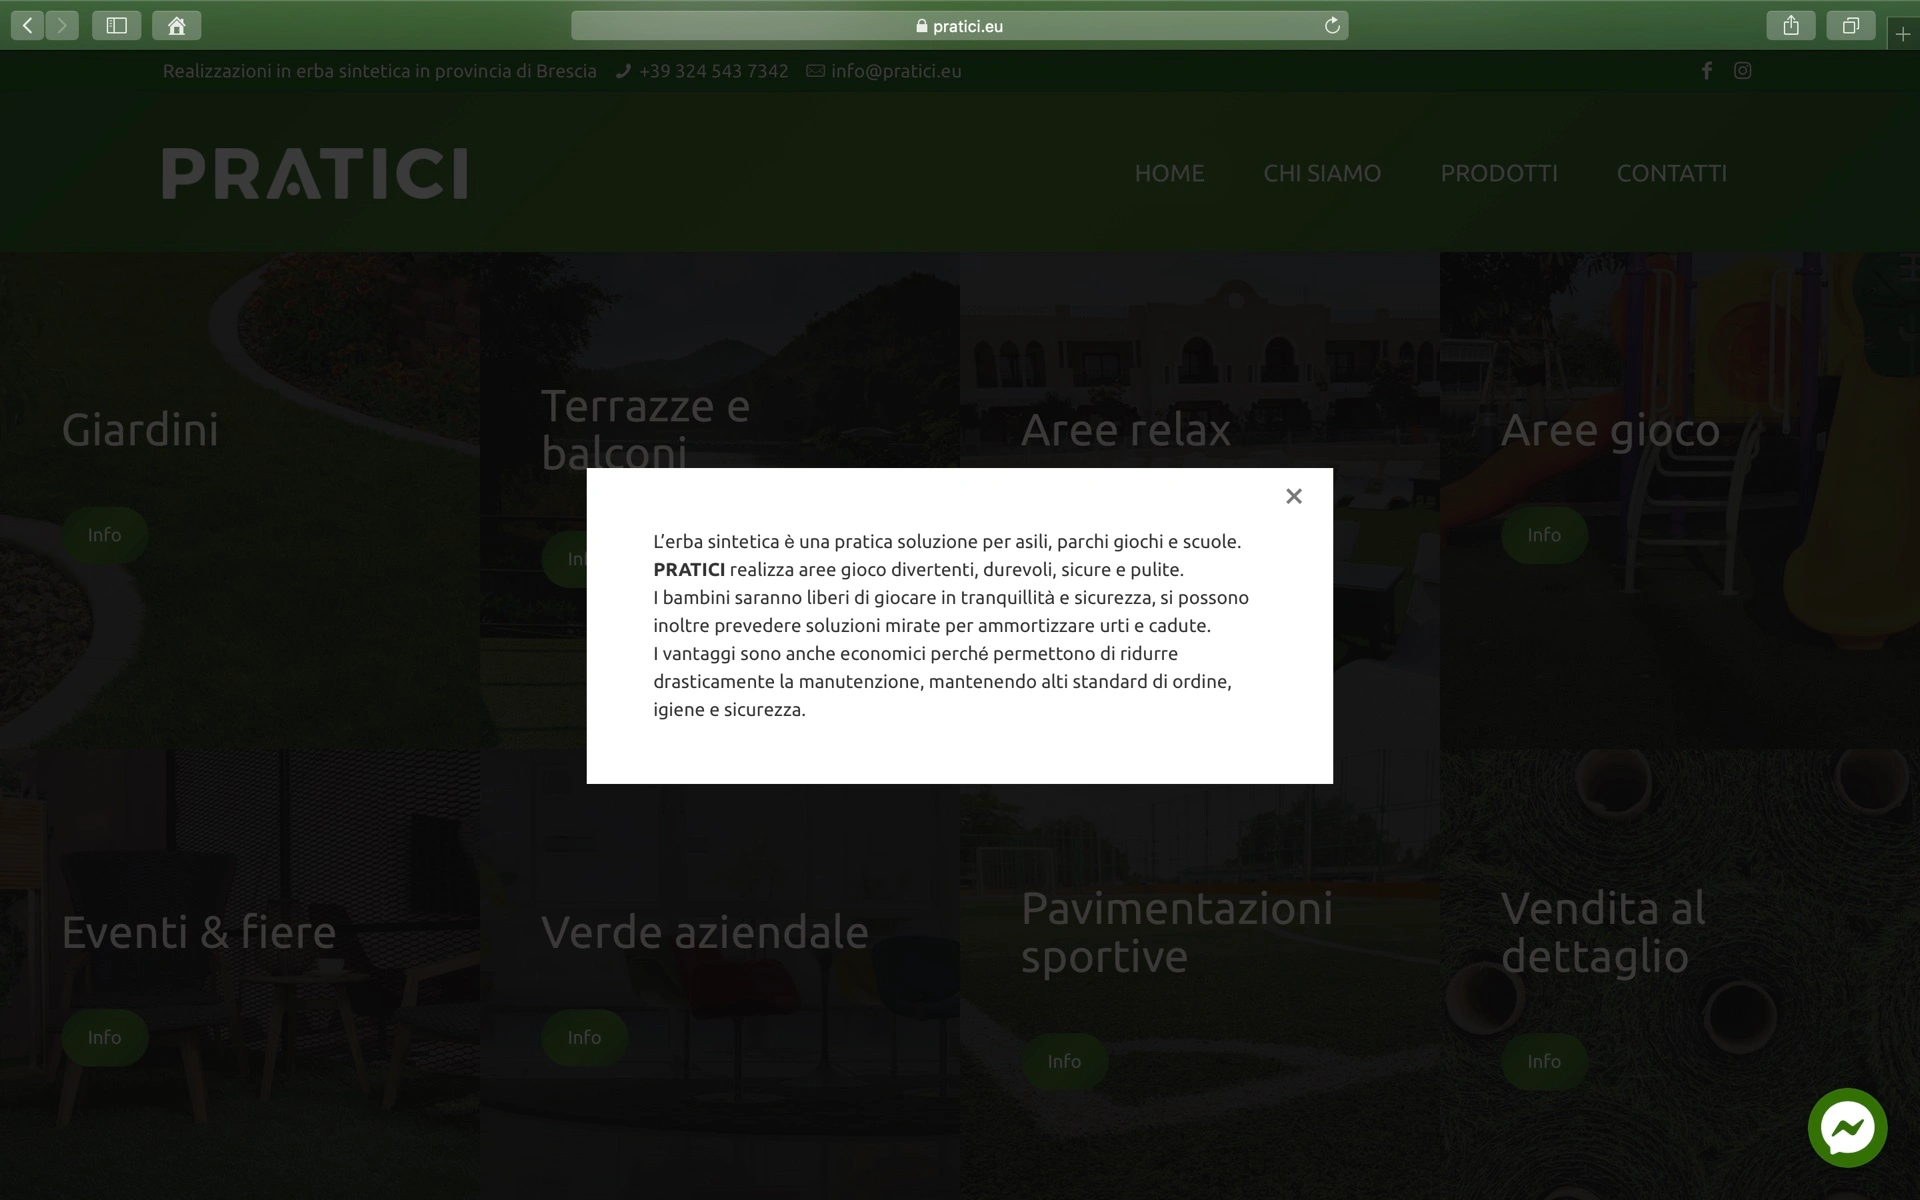
Task: Click Info button under Aree gioco
Action: [x=1544, y=535]
